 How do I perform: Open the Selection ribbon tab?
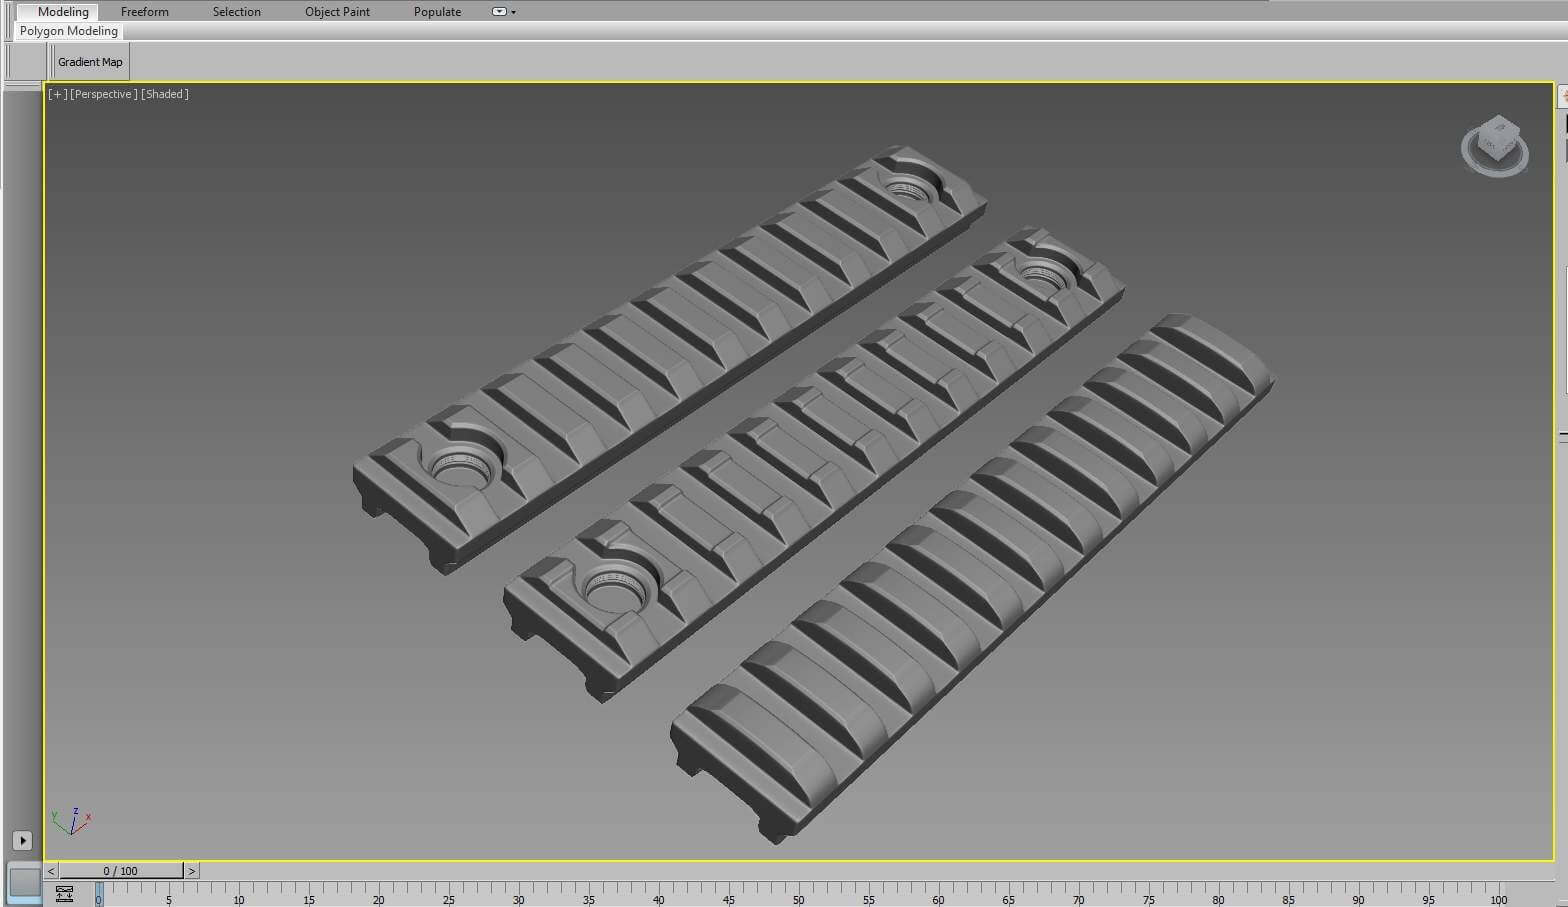[236, 12]
